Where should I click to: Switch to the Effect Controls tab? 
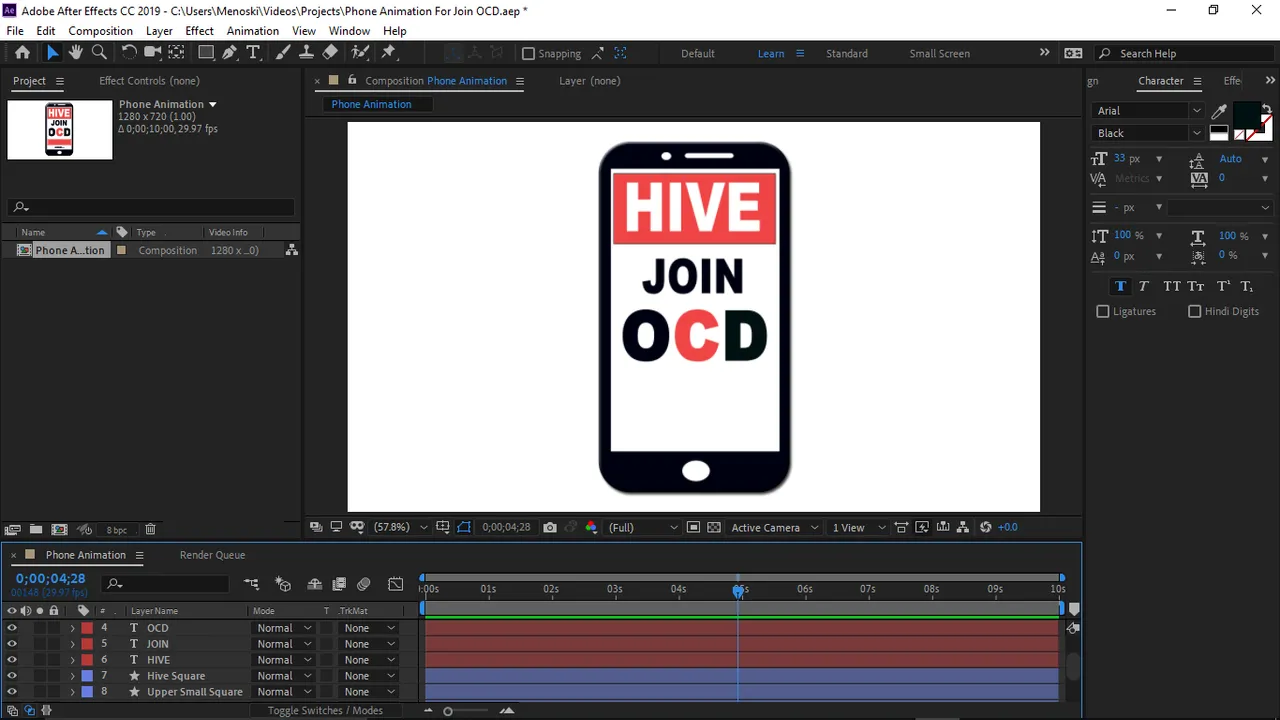tap(149, 81)
